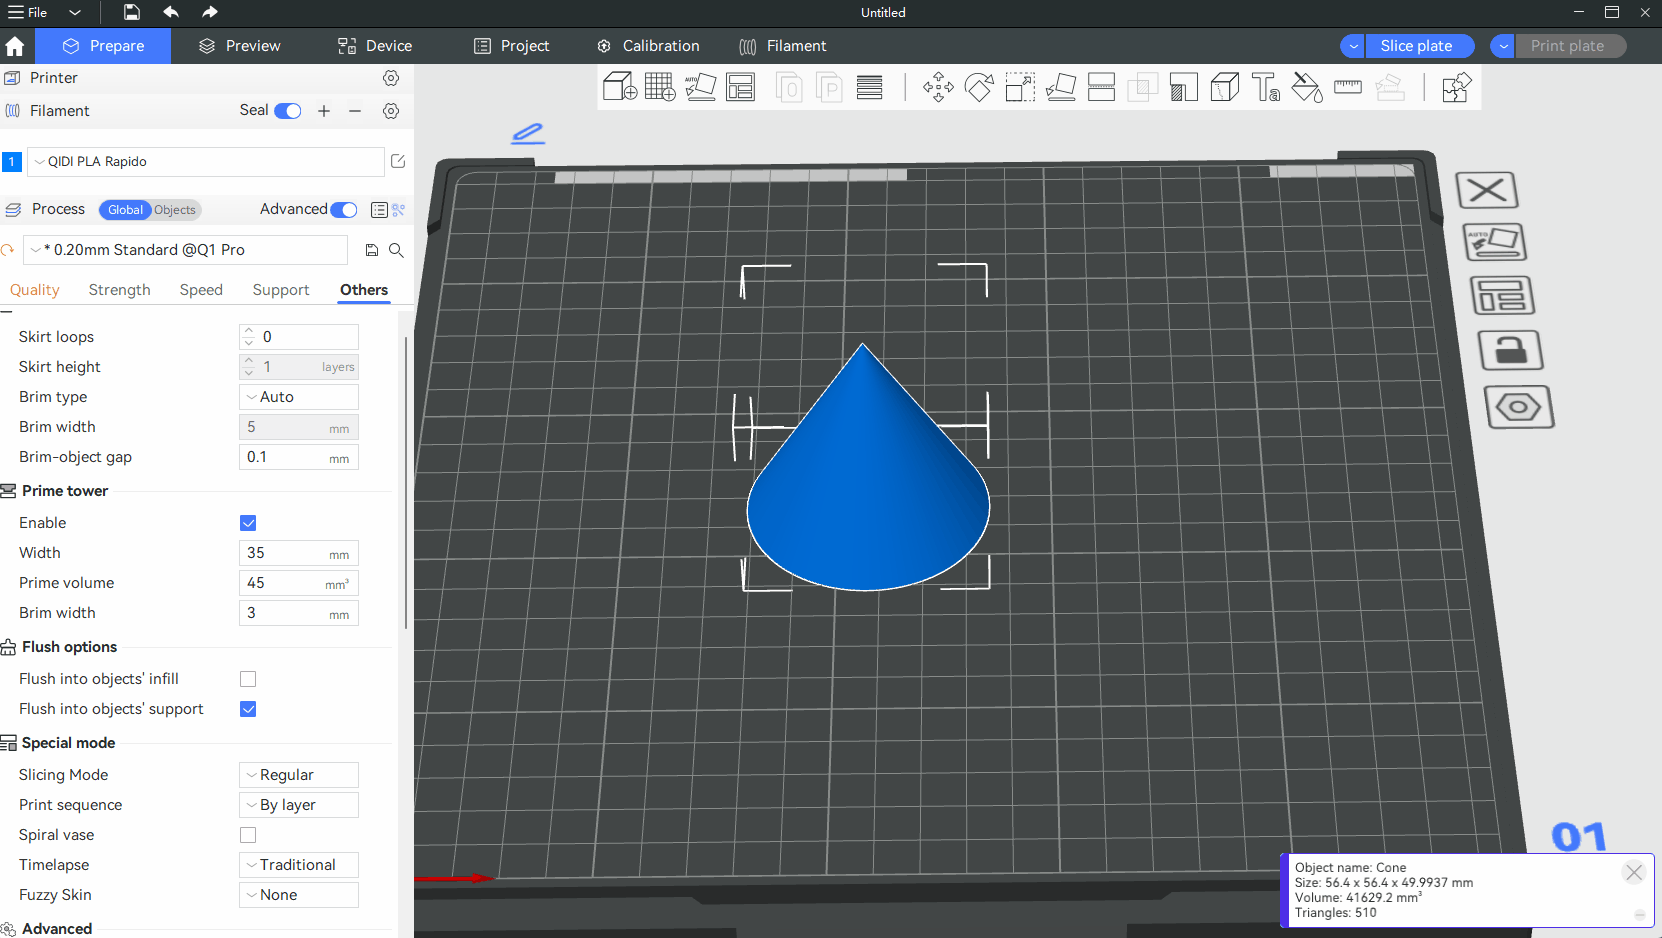This screenshot has width=1662, height=938.
Task: Open the QIDI PLA Rapido filament dropdown
Action: coord(205,162)
